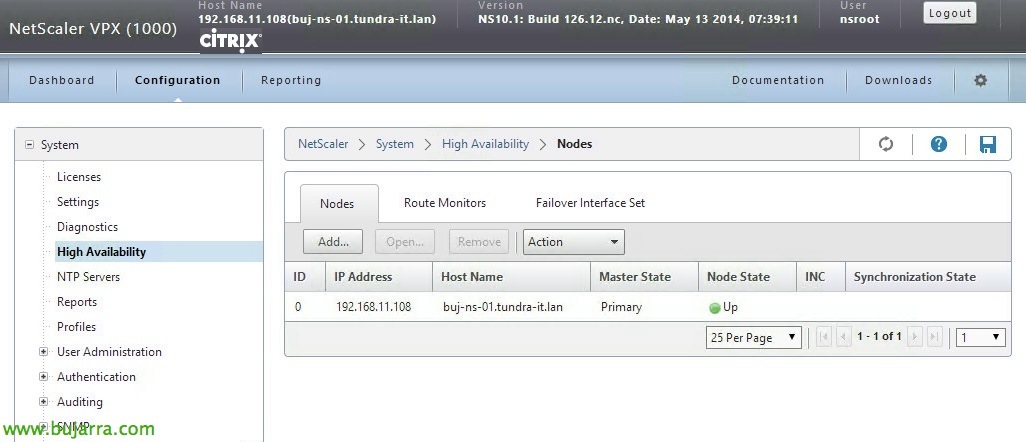Open the Documentation link
Screen dimensions: 1026x442
click(x=778, y=80)
